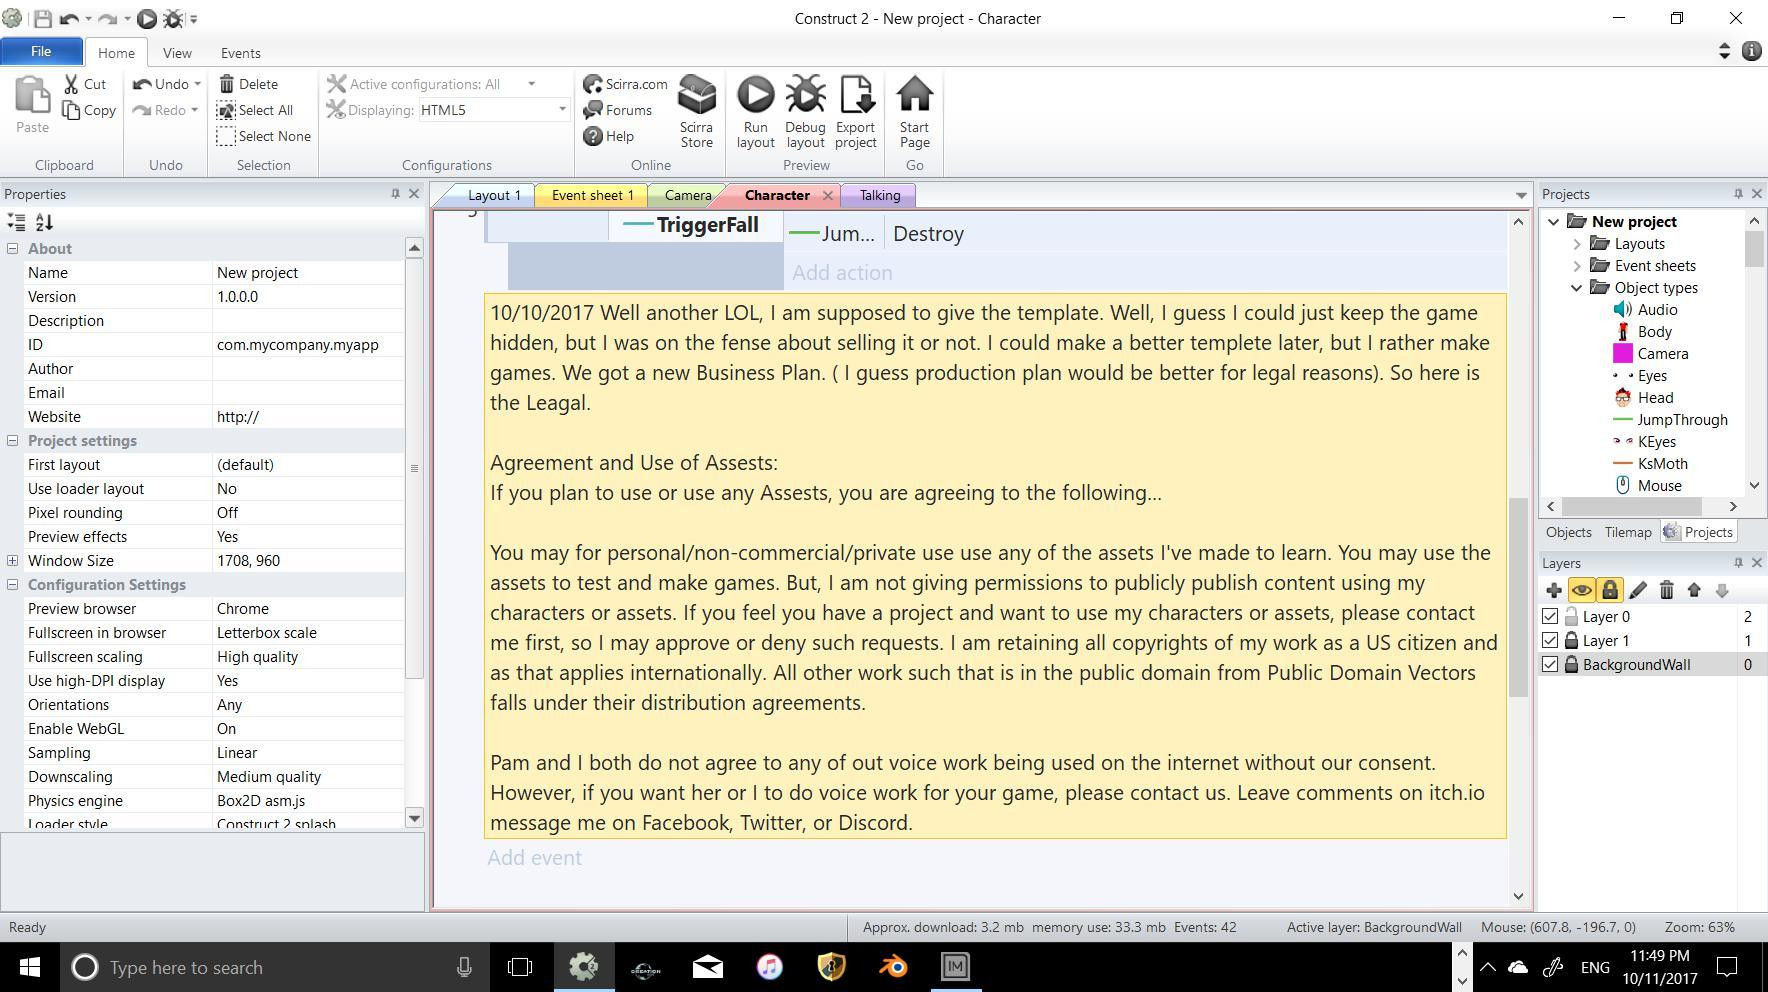This screenshot has width=1768, height=992.
Task: Open Debug layout tool
Action: tap(805, 112)
